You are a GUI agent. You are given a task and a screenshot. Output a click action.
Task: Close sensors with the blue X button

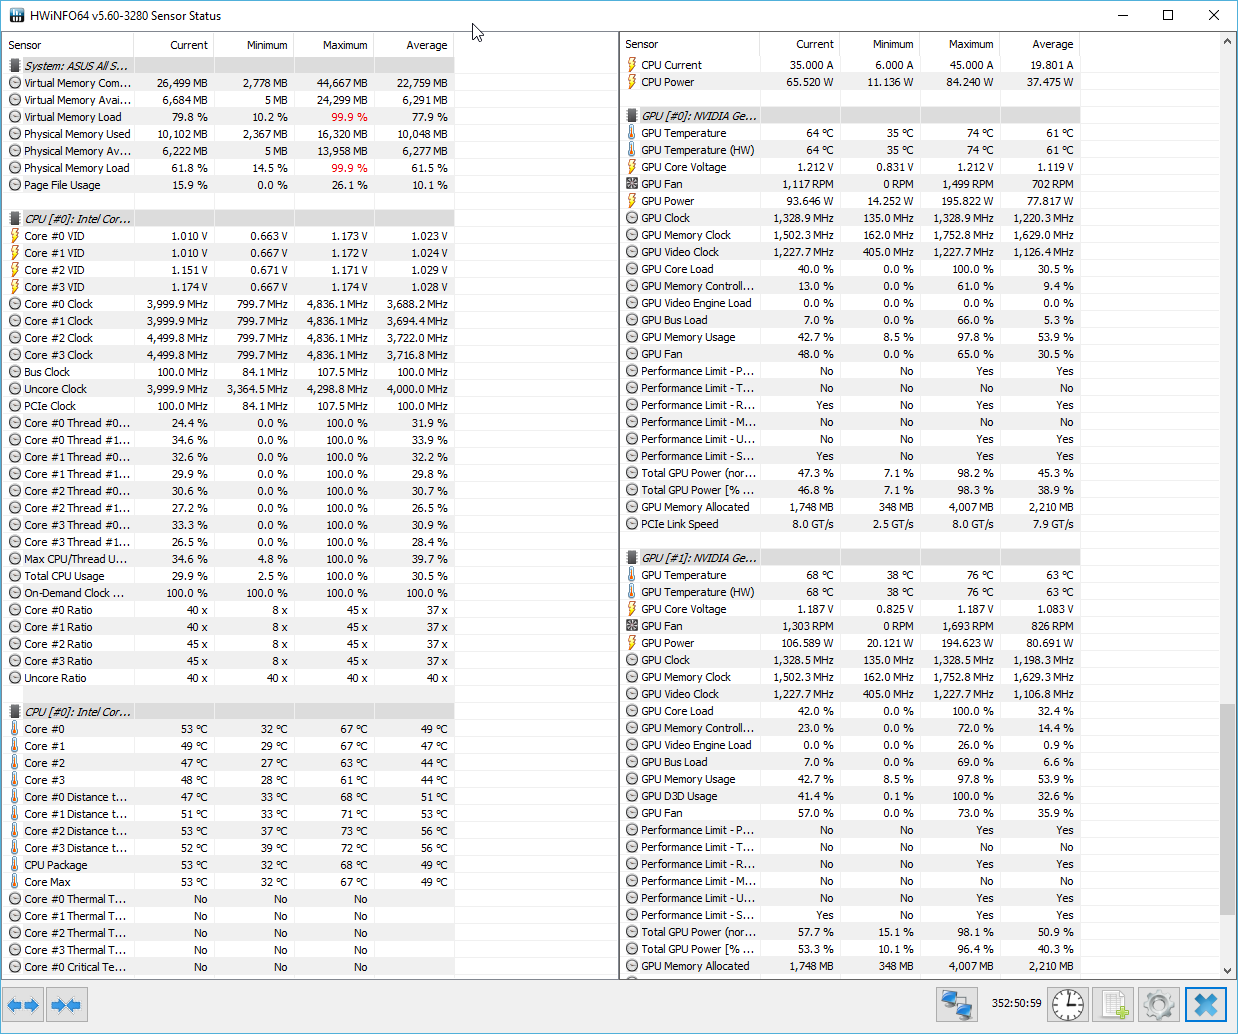pos(1206,1004)
